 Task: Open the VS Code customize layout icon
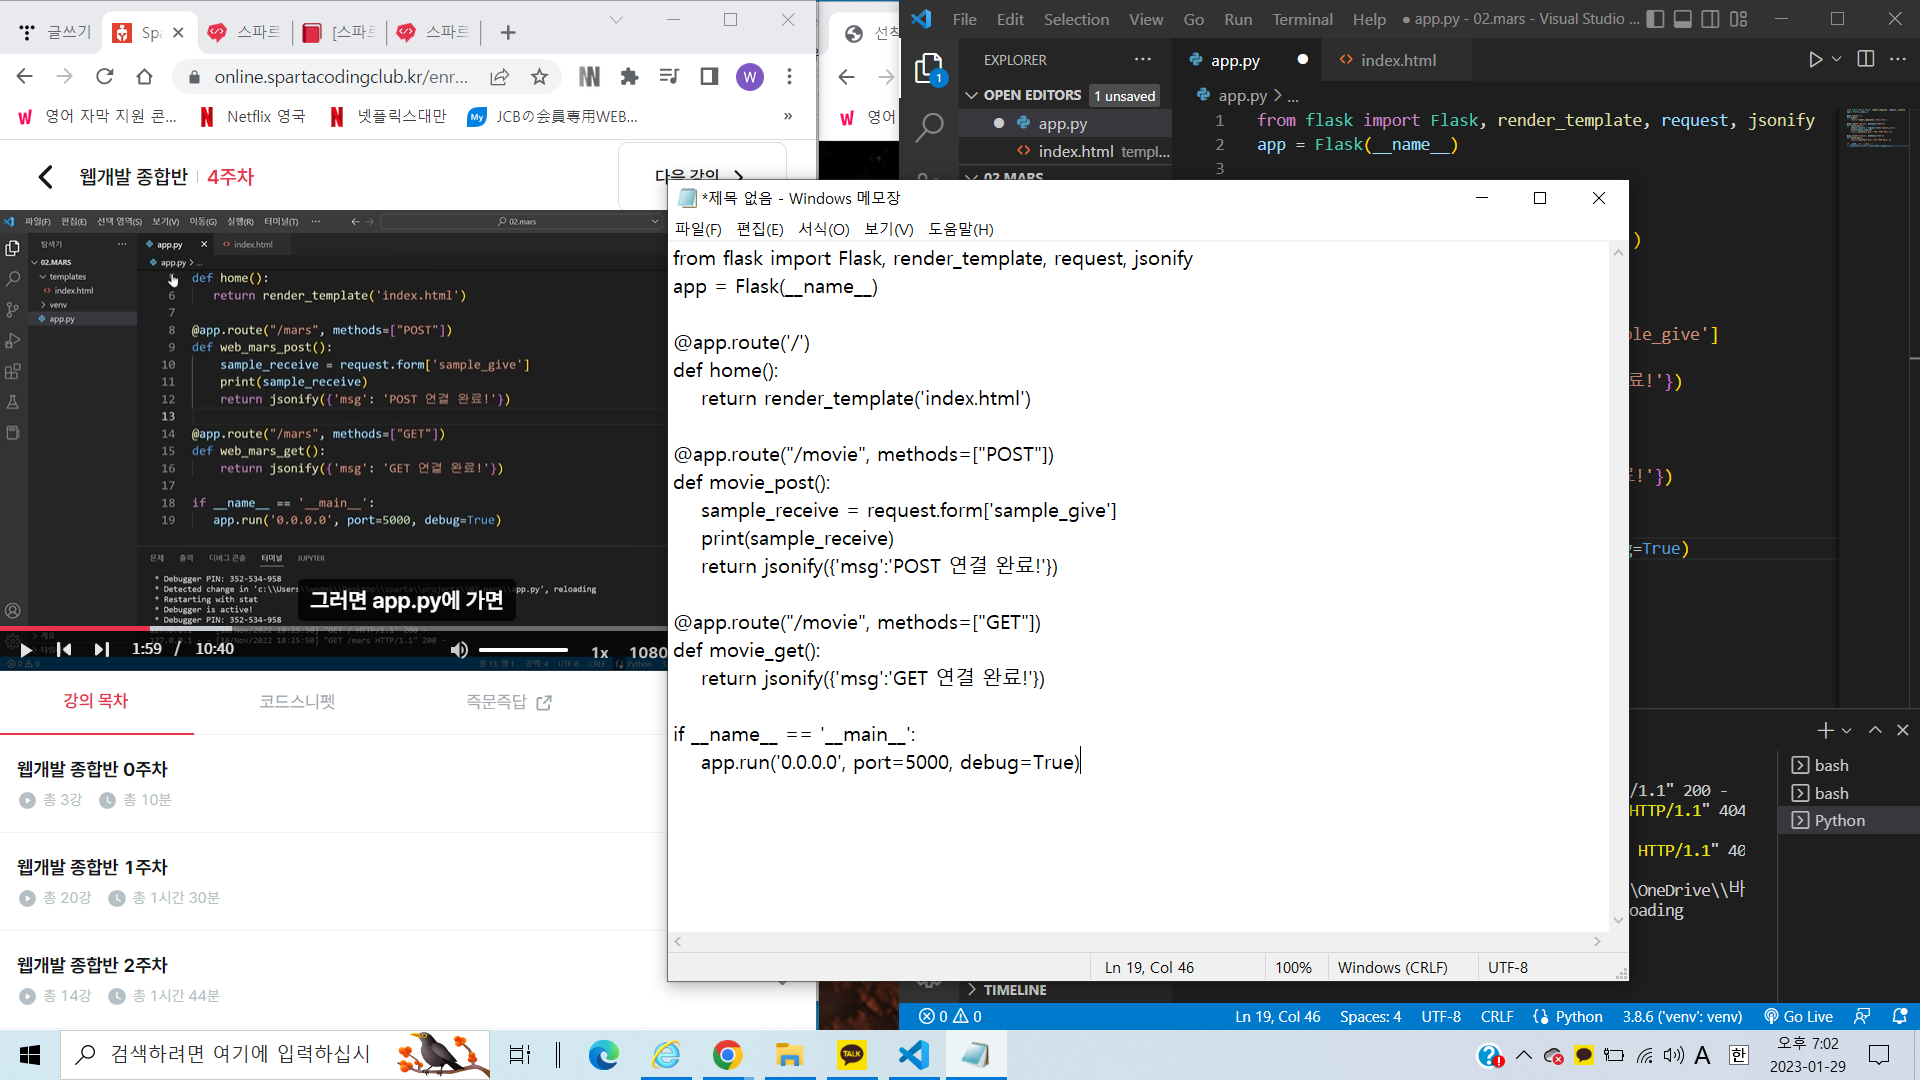click(1739, 19)
